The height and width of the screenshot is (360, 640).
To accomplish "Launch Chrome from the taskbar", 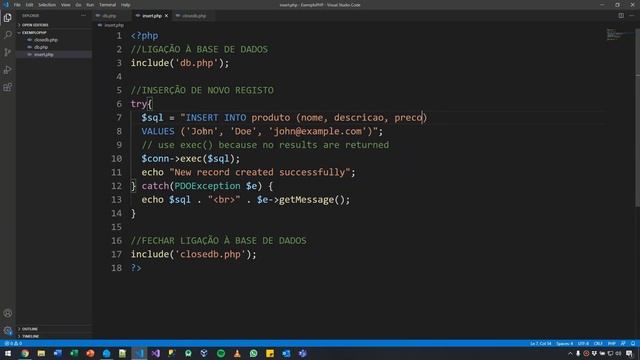I will point(25,353).
